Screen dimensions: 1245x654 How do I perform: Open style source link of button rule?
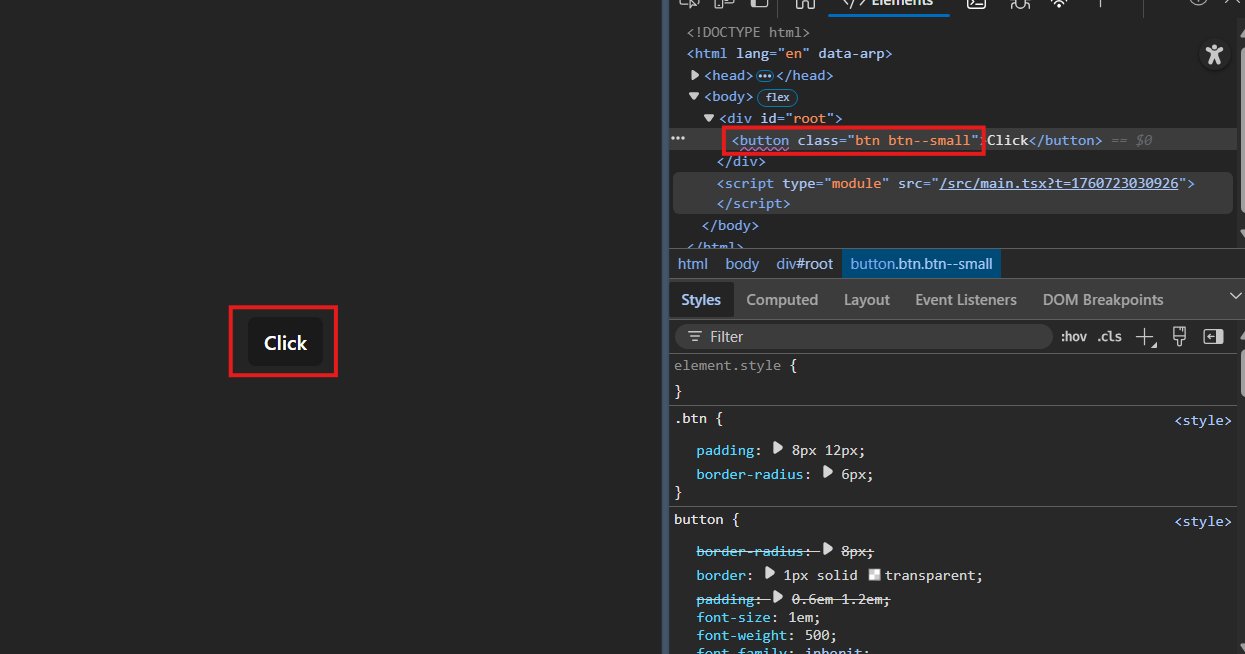coord(1203,521)
